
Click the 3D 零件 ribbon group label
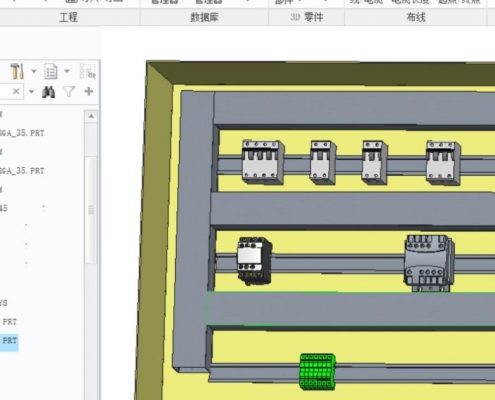pos(306,17)
